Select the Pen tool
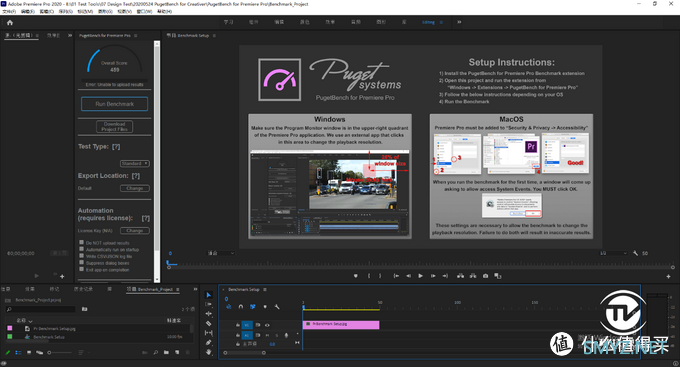680x367 pixels. [x=209, y=343]
